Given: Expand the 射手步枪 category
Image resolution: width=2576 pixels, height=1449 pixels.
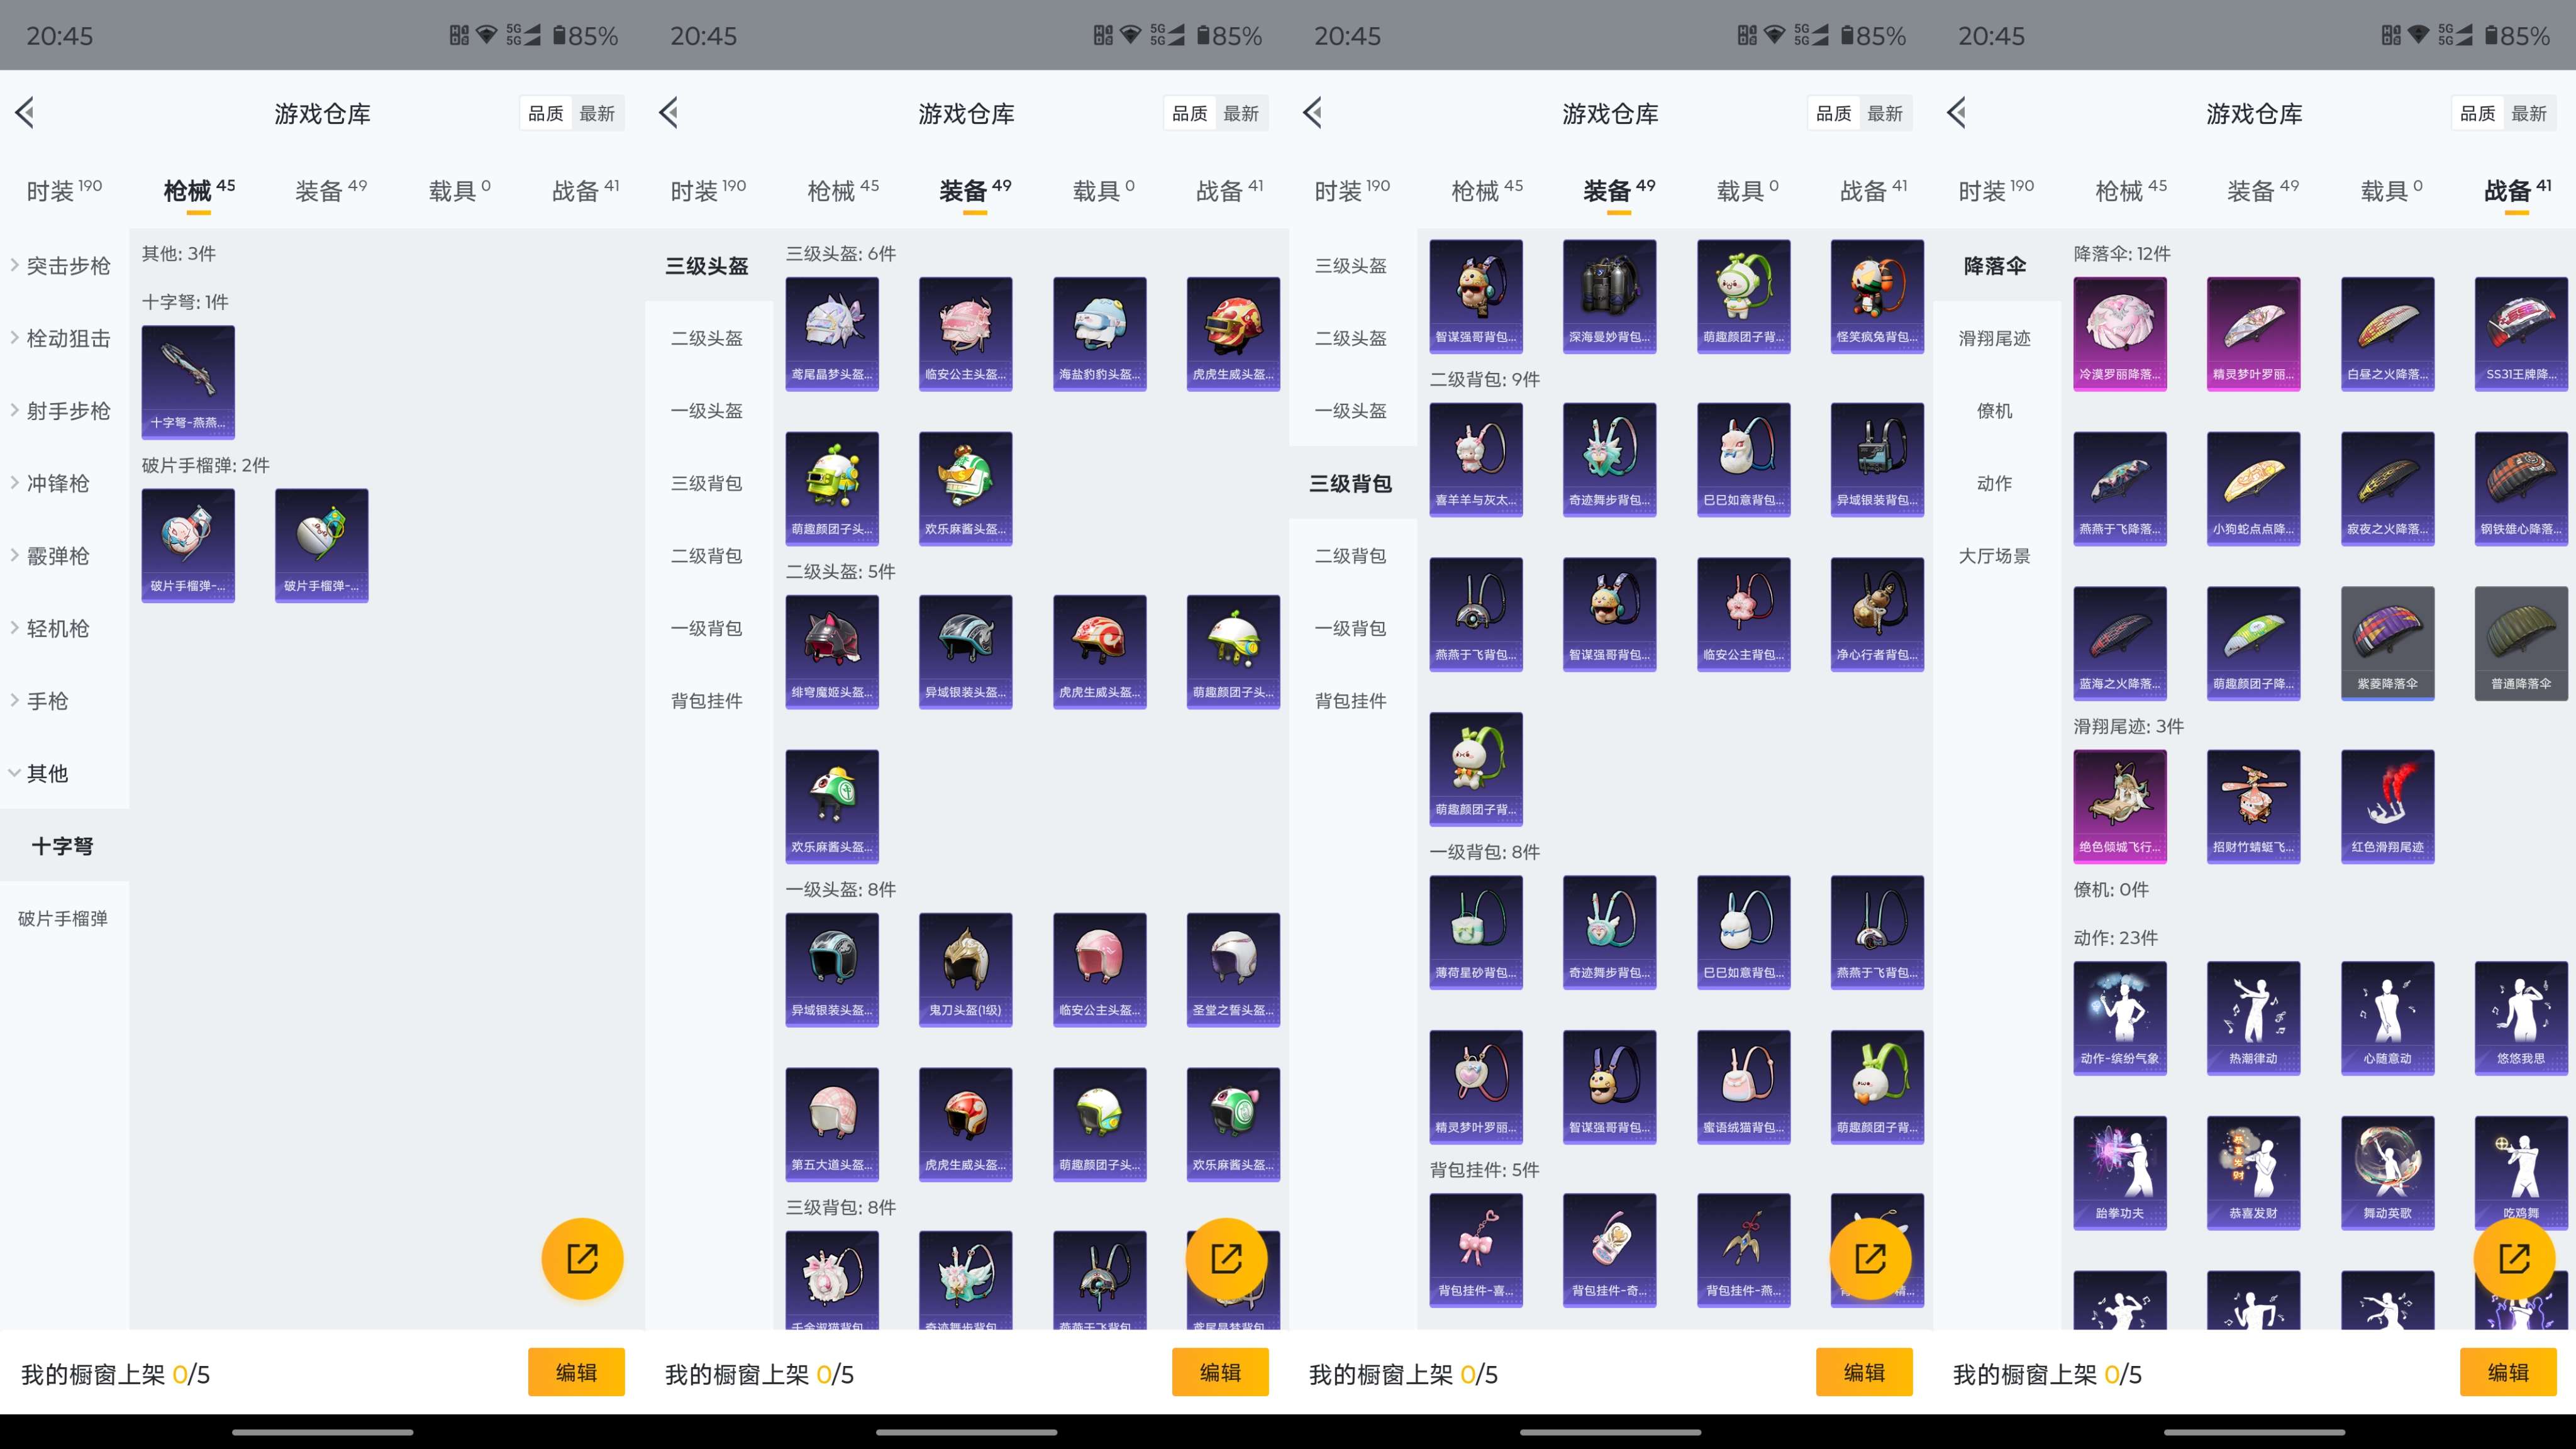Looking at the screenshot, I should (64, 411).
